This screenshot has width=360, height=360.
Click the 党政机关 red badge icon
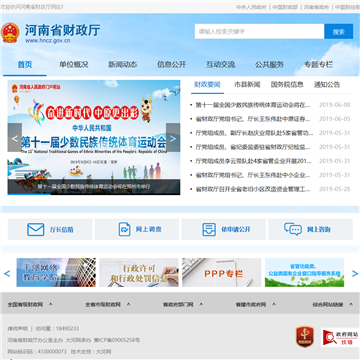(305, 337)
